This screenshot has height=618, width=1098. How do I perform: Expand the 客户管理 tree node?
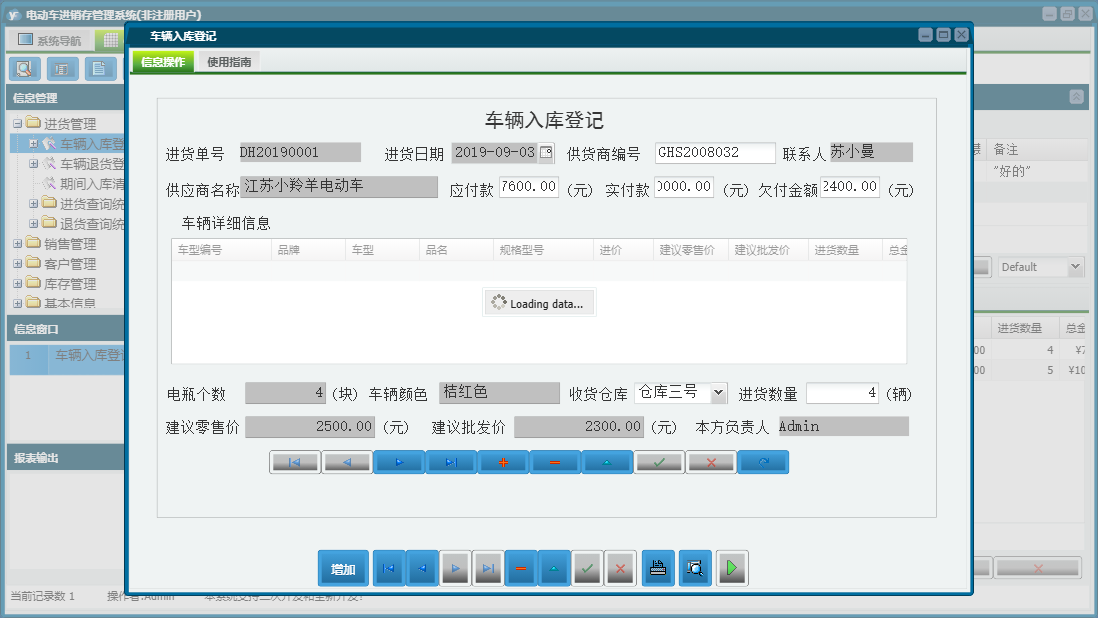tap(18, 264)
